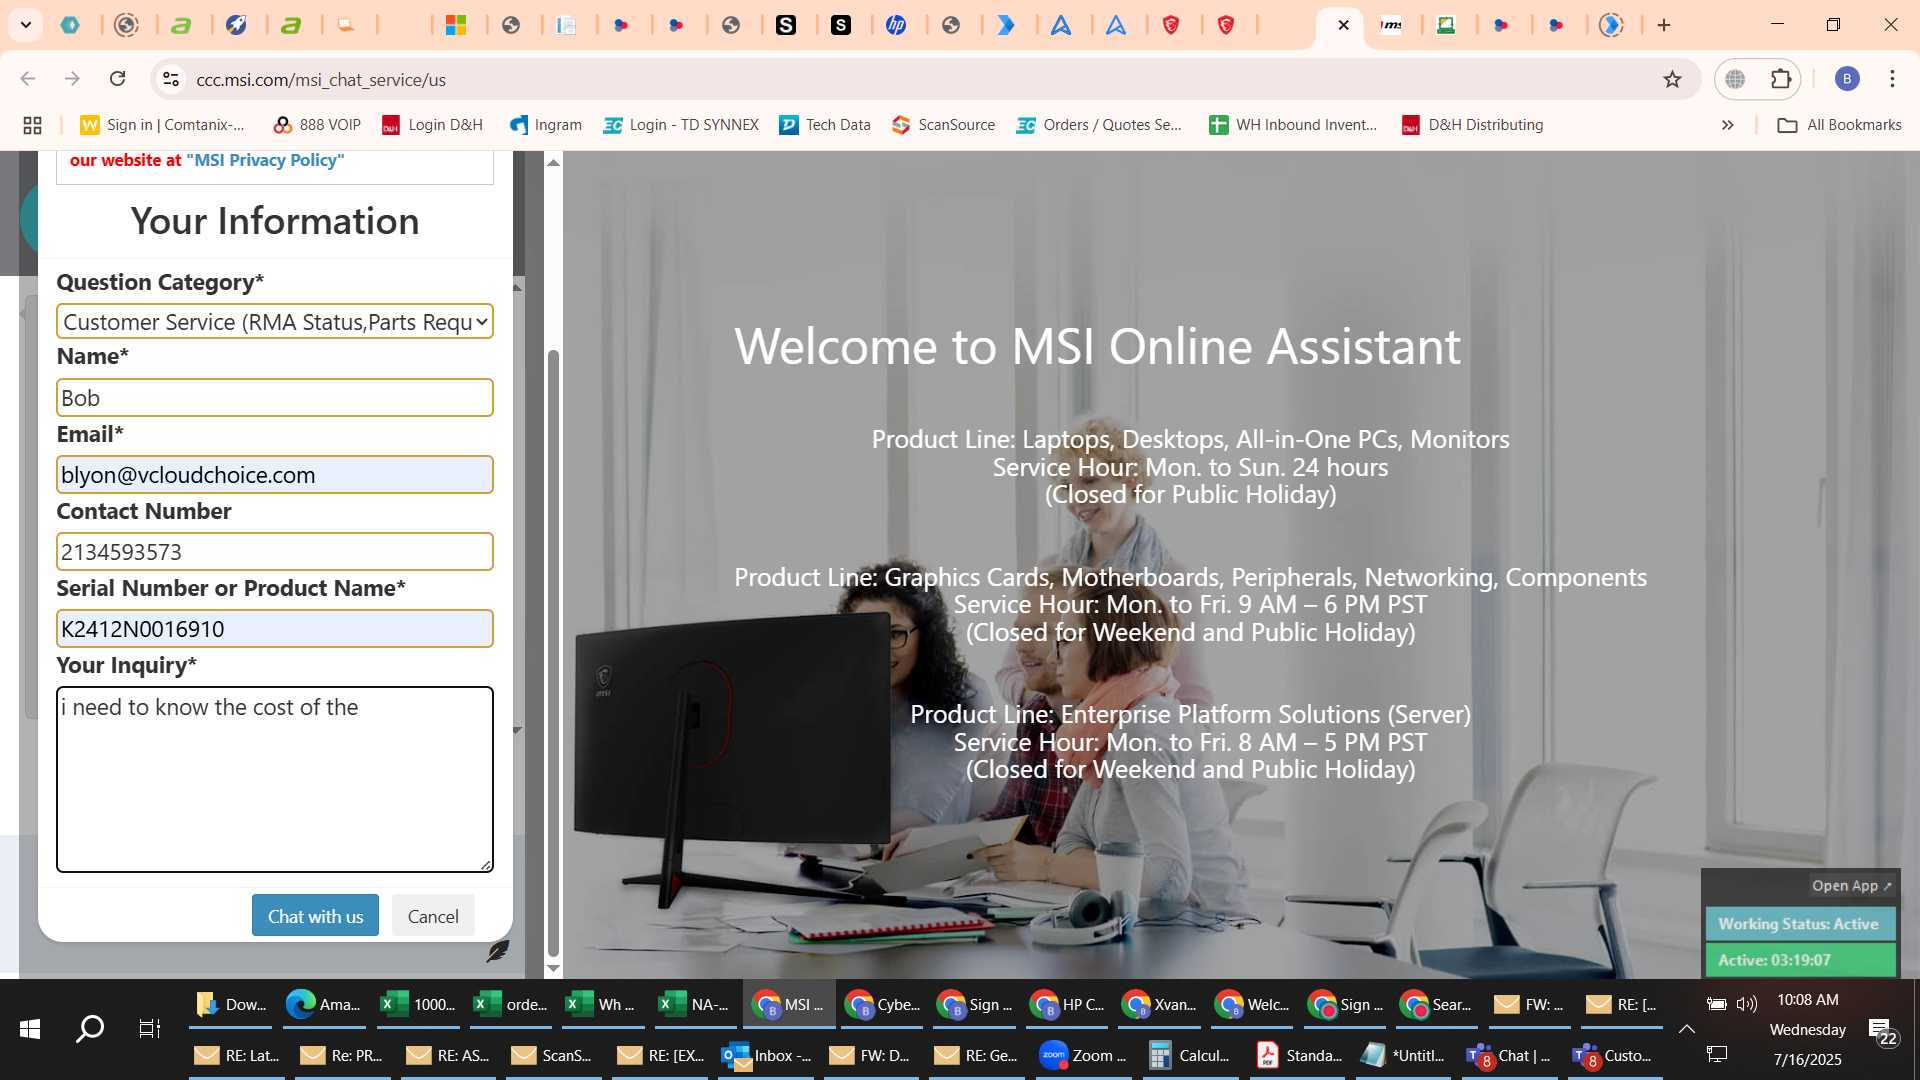Viewport: 1920px width, 1080px height.
Task: View site information icon in address bar
Action: (x=171, y=79)
